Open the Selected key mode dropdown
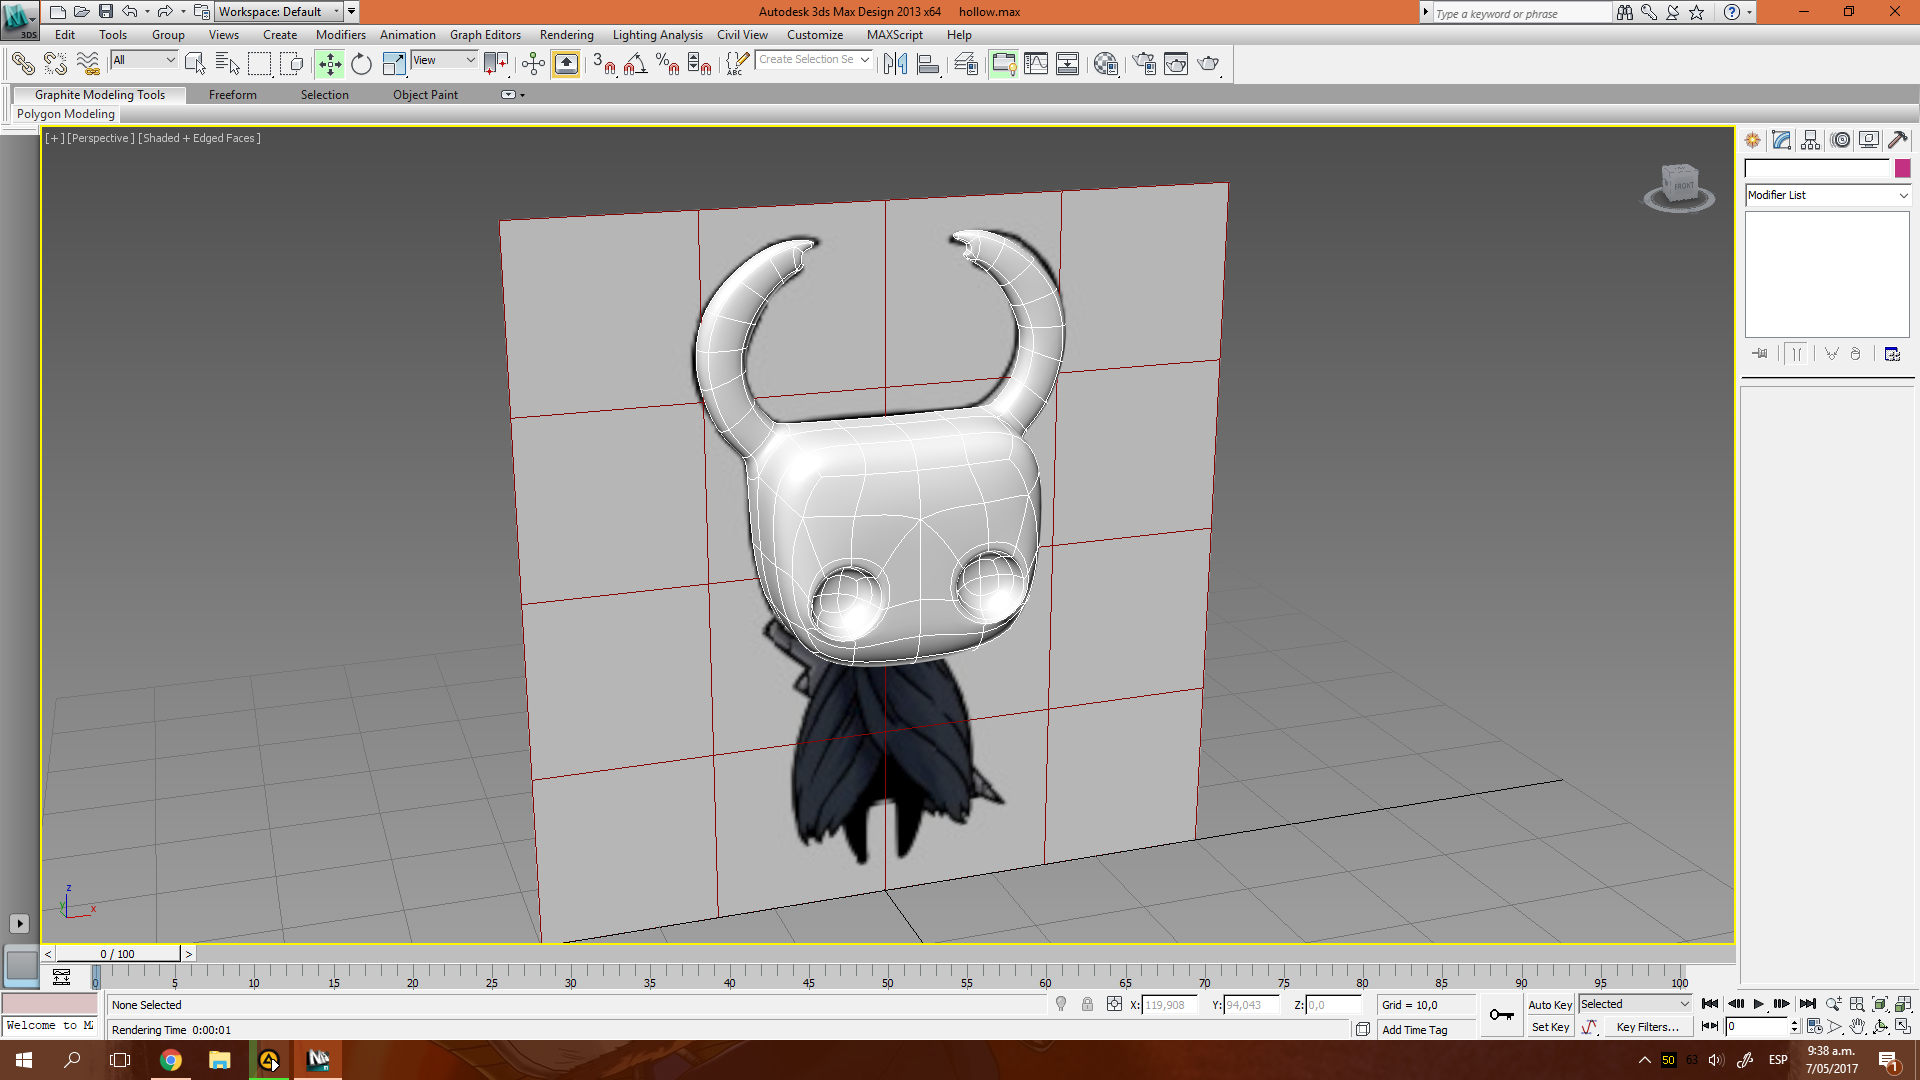 coord(1635,1004)
